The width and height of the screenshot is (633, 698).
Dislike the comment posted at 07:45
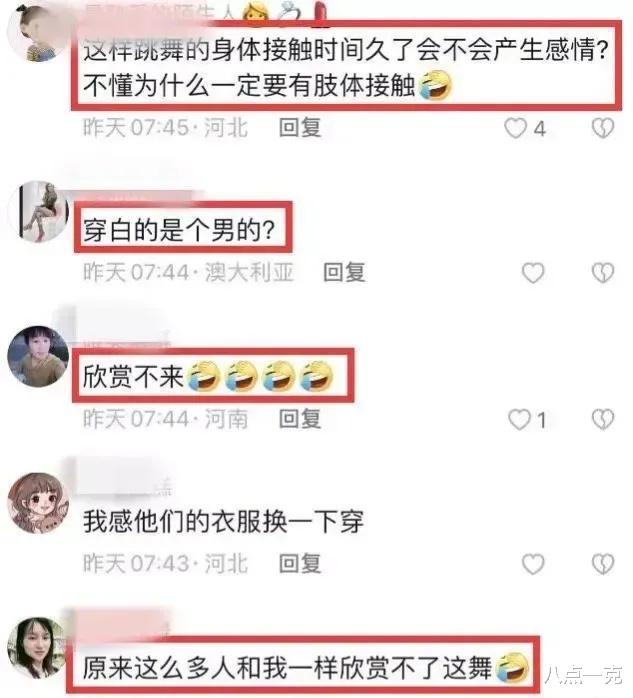tap(603, 128)
